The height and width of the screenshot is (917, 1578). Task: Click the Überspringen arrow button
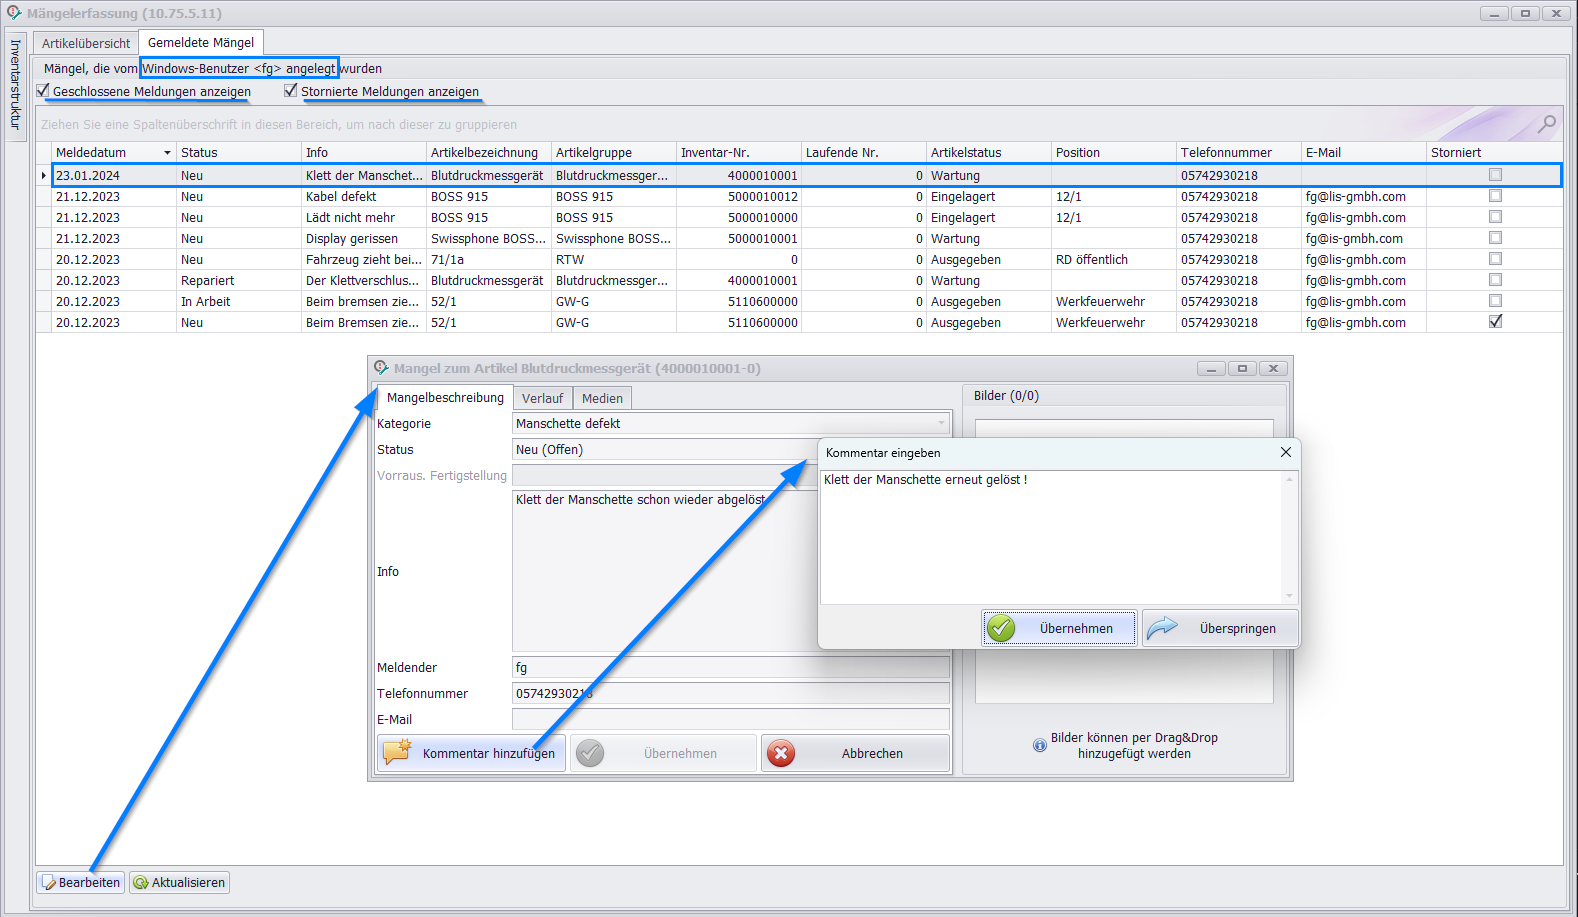pos(1220,628)
